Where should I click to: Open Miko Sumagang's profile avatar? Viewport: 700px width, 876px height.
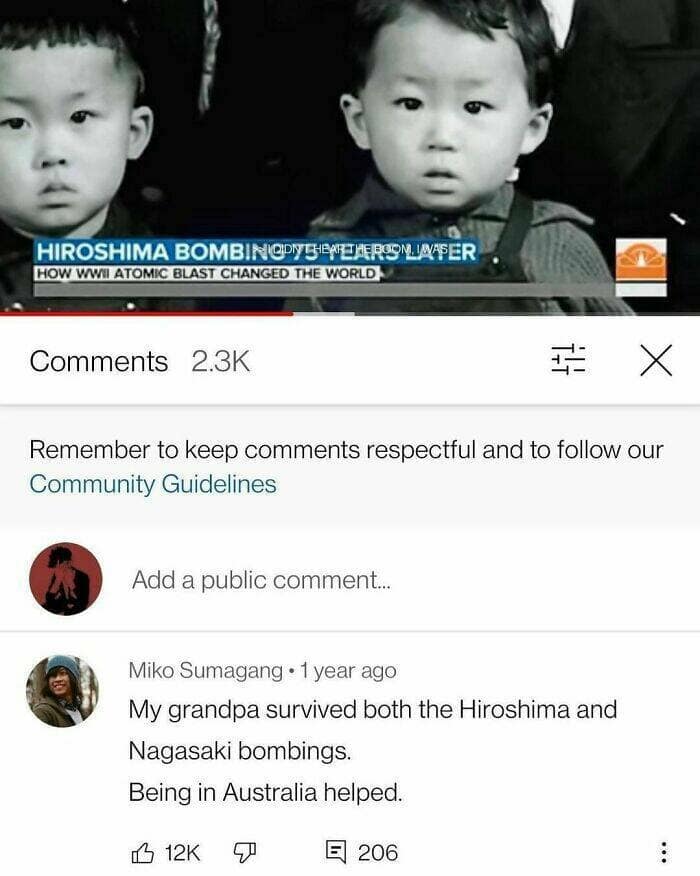click(x=63, y=691)
